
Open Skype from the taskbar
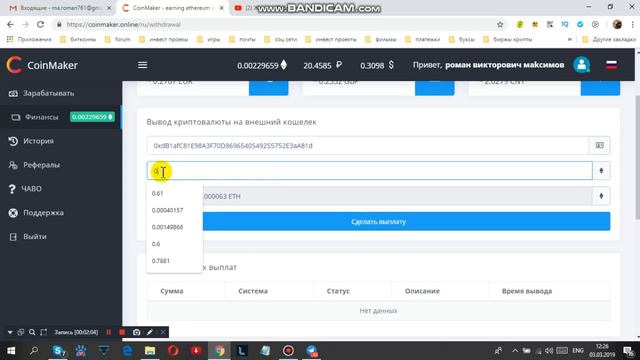click(x=58, y=351)
